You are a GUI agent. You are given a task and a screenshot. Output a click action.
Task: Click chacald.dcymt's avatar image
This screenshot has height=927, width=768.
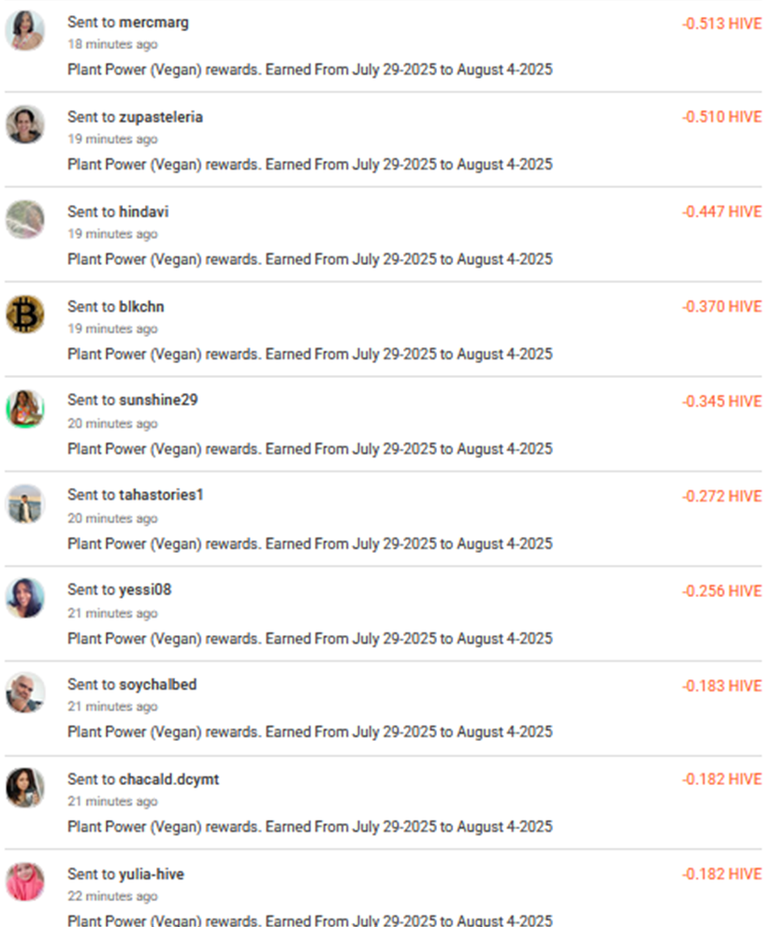click(25, 787)
